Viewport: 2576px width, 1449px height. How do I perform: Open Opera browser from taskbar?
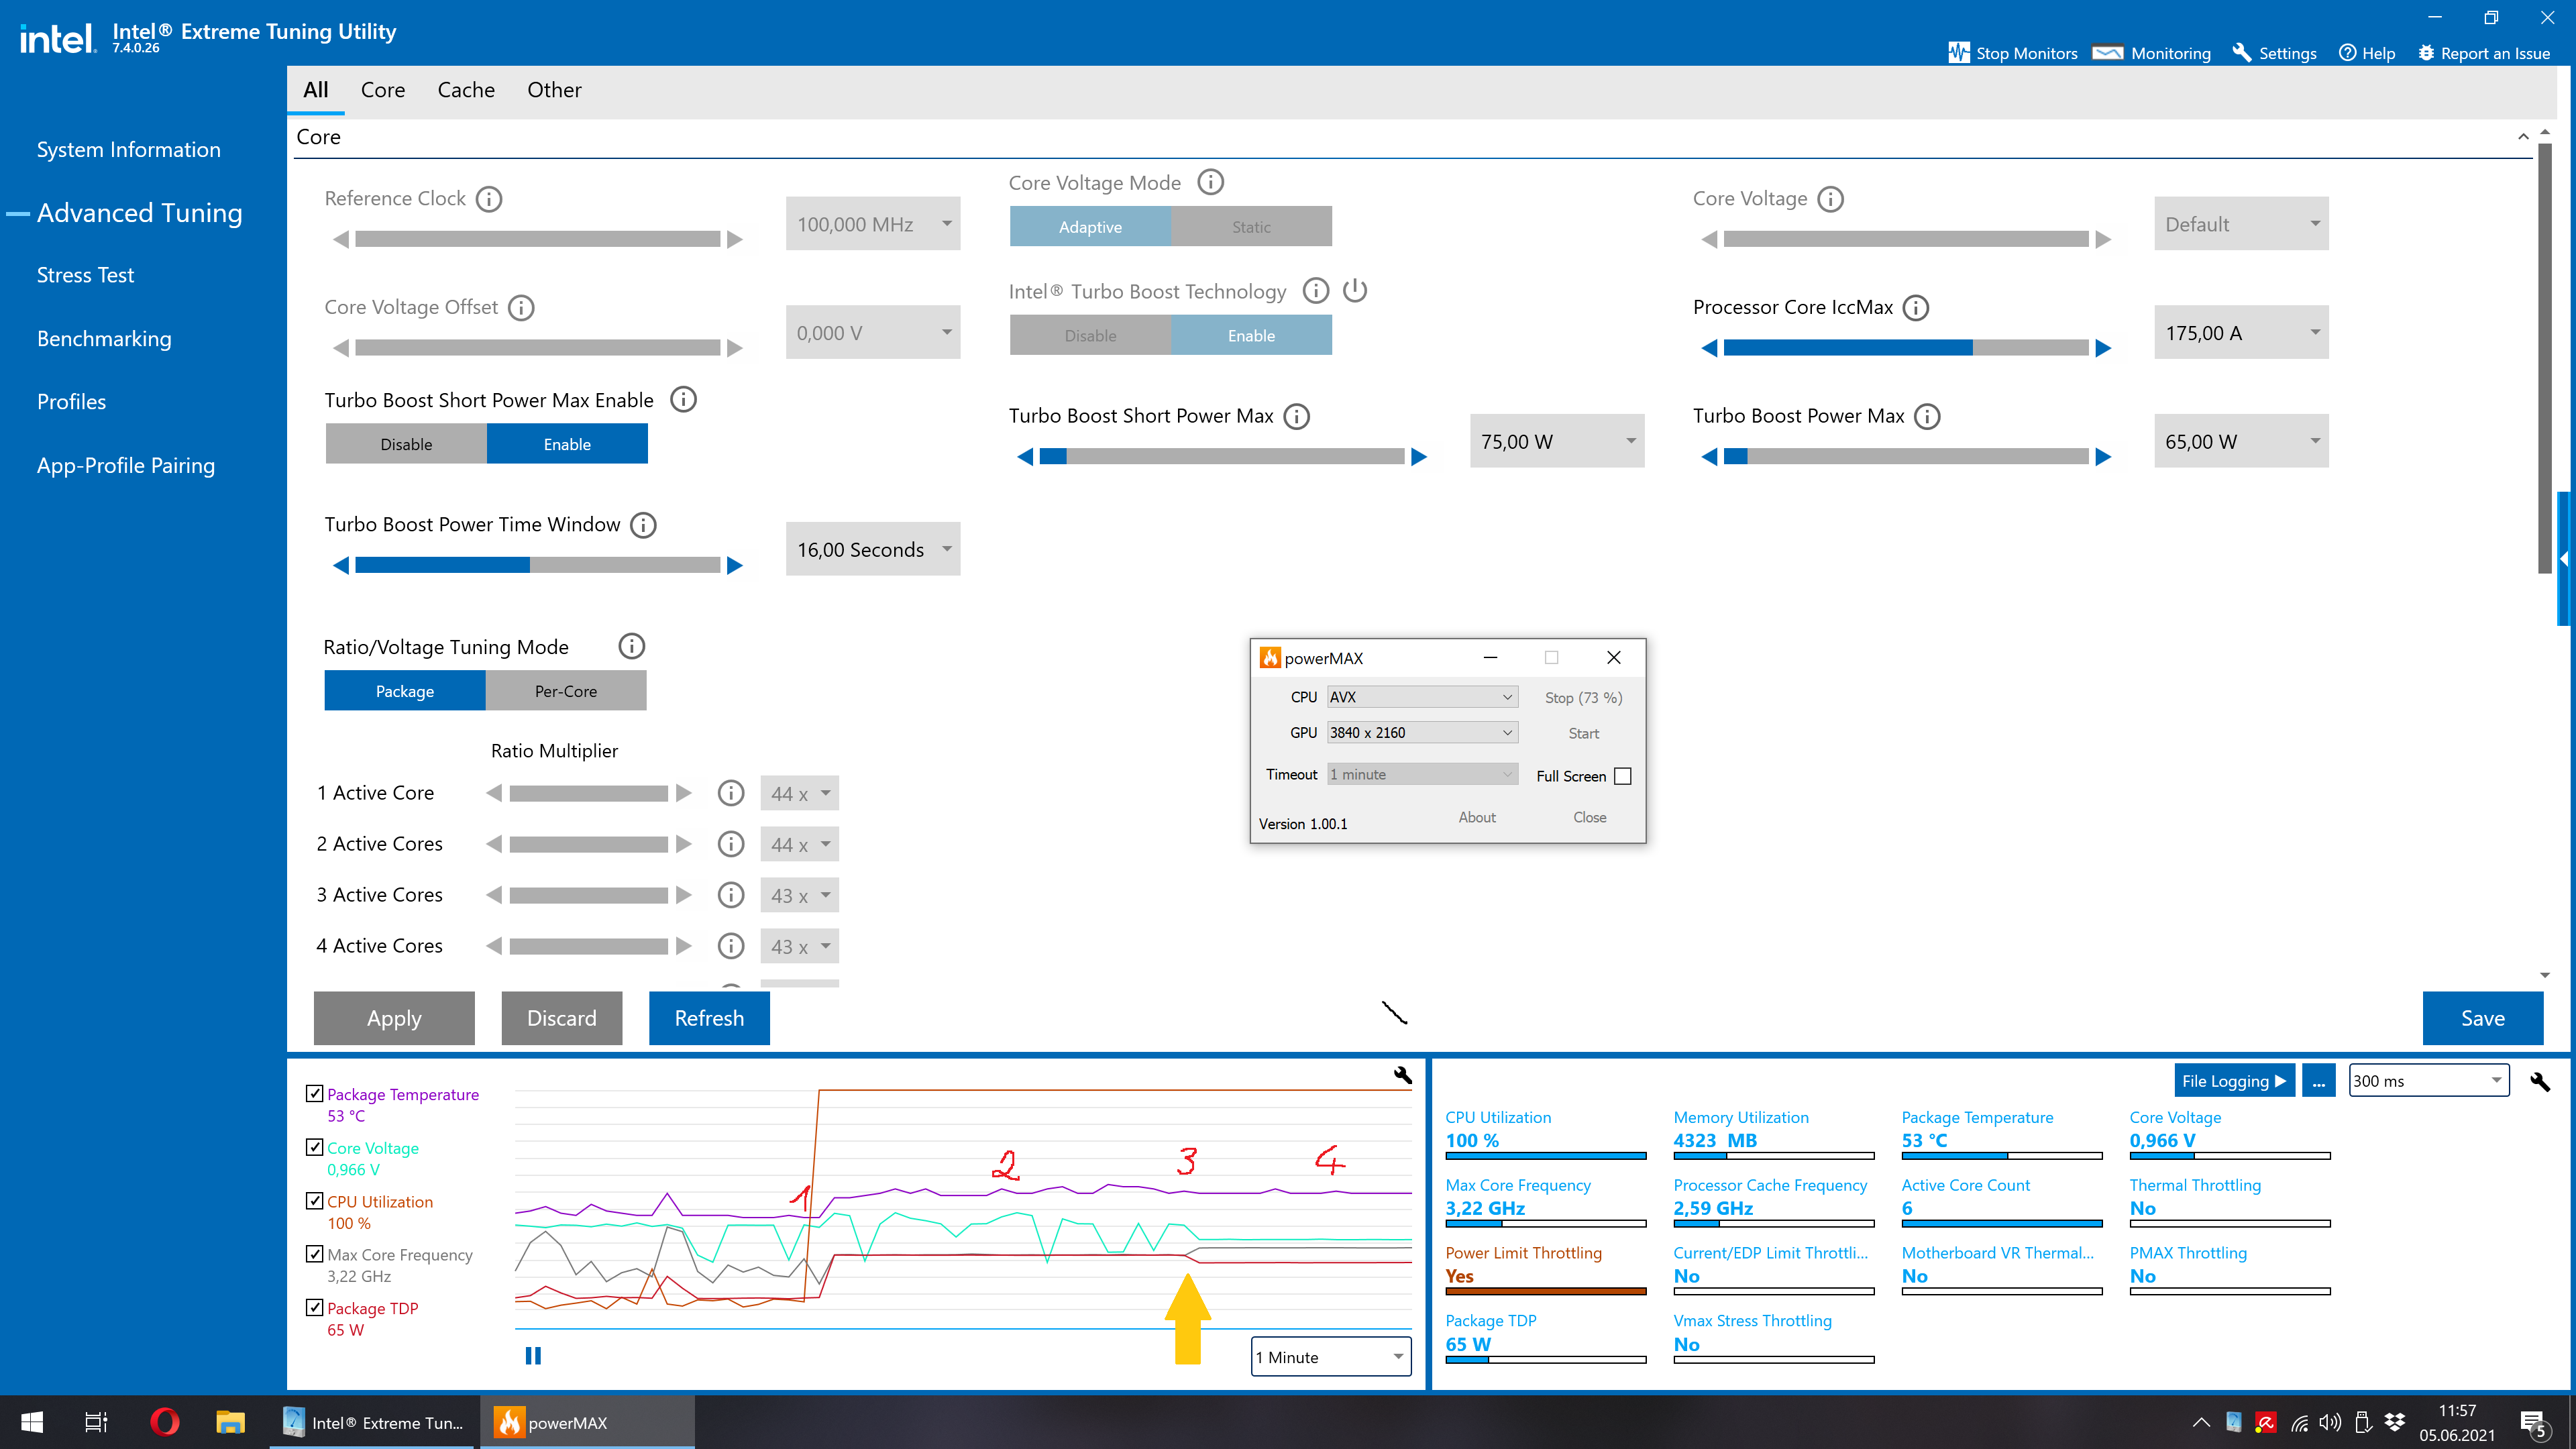point(164,1422)
